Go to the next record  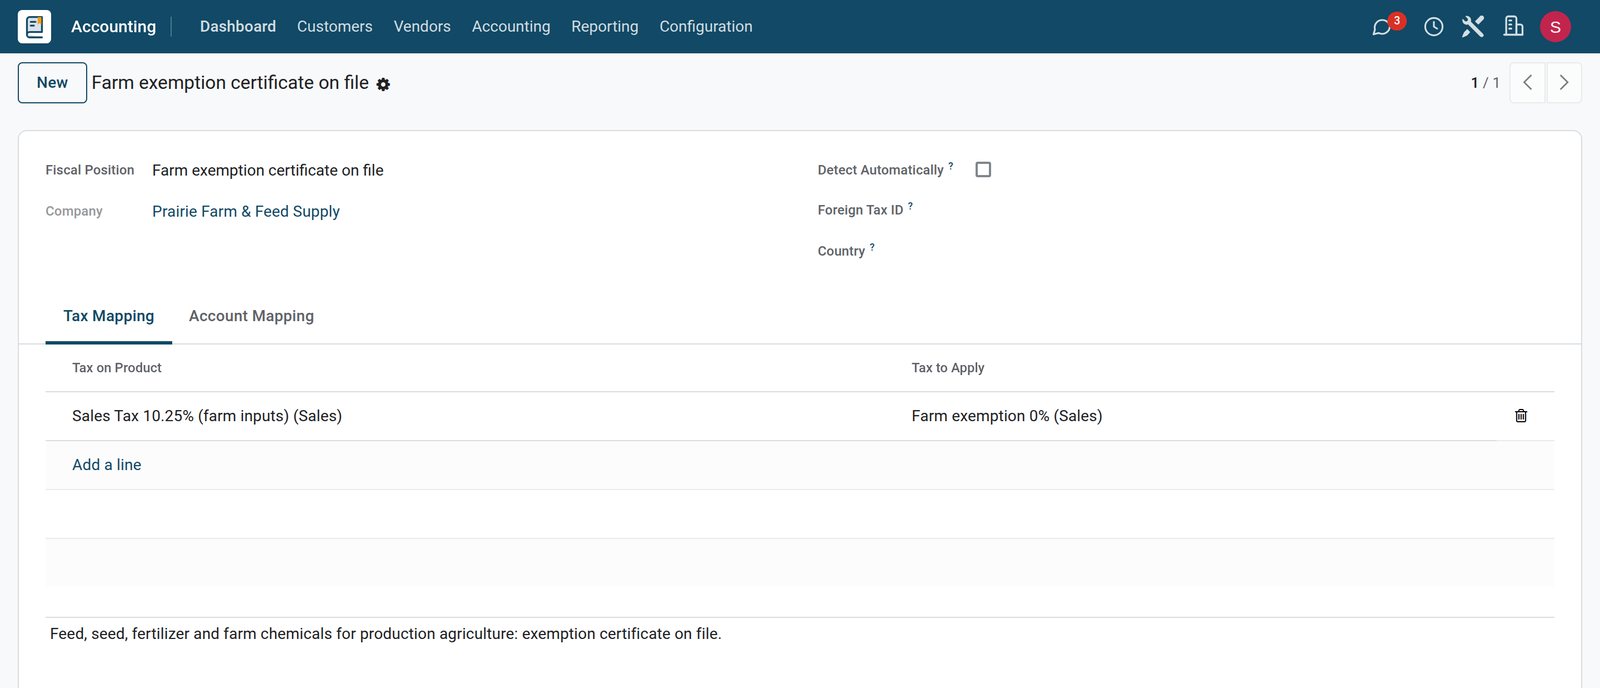1564,83
